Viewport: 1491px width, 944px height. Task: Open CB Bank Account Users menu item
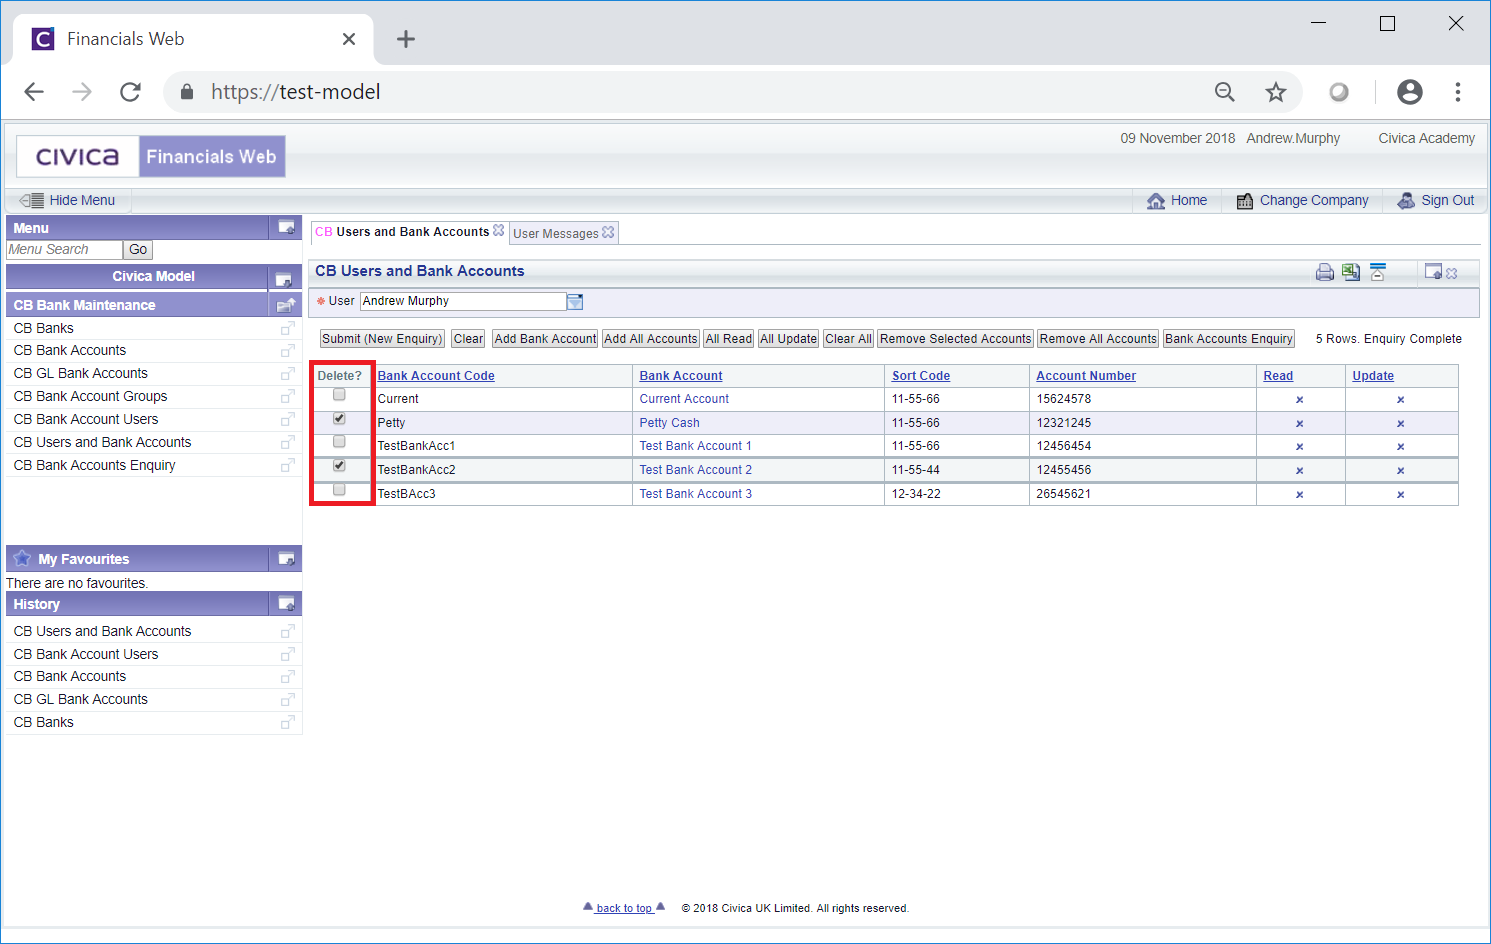click(86, 419)
